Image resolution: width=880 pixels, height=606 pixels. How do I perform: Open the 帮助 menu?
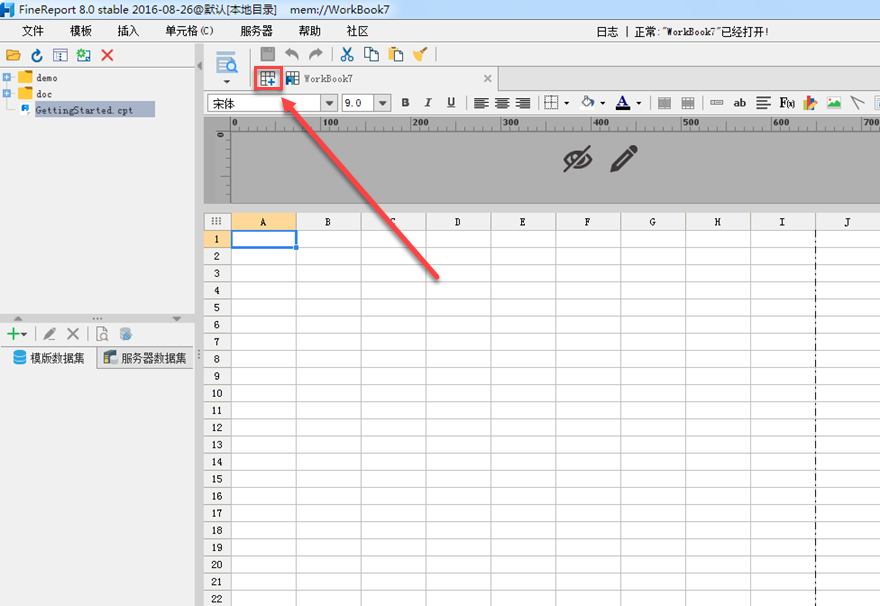pyautogui.click(x=309, y=31)
